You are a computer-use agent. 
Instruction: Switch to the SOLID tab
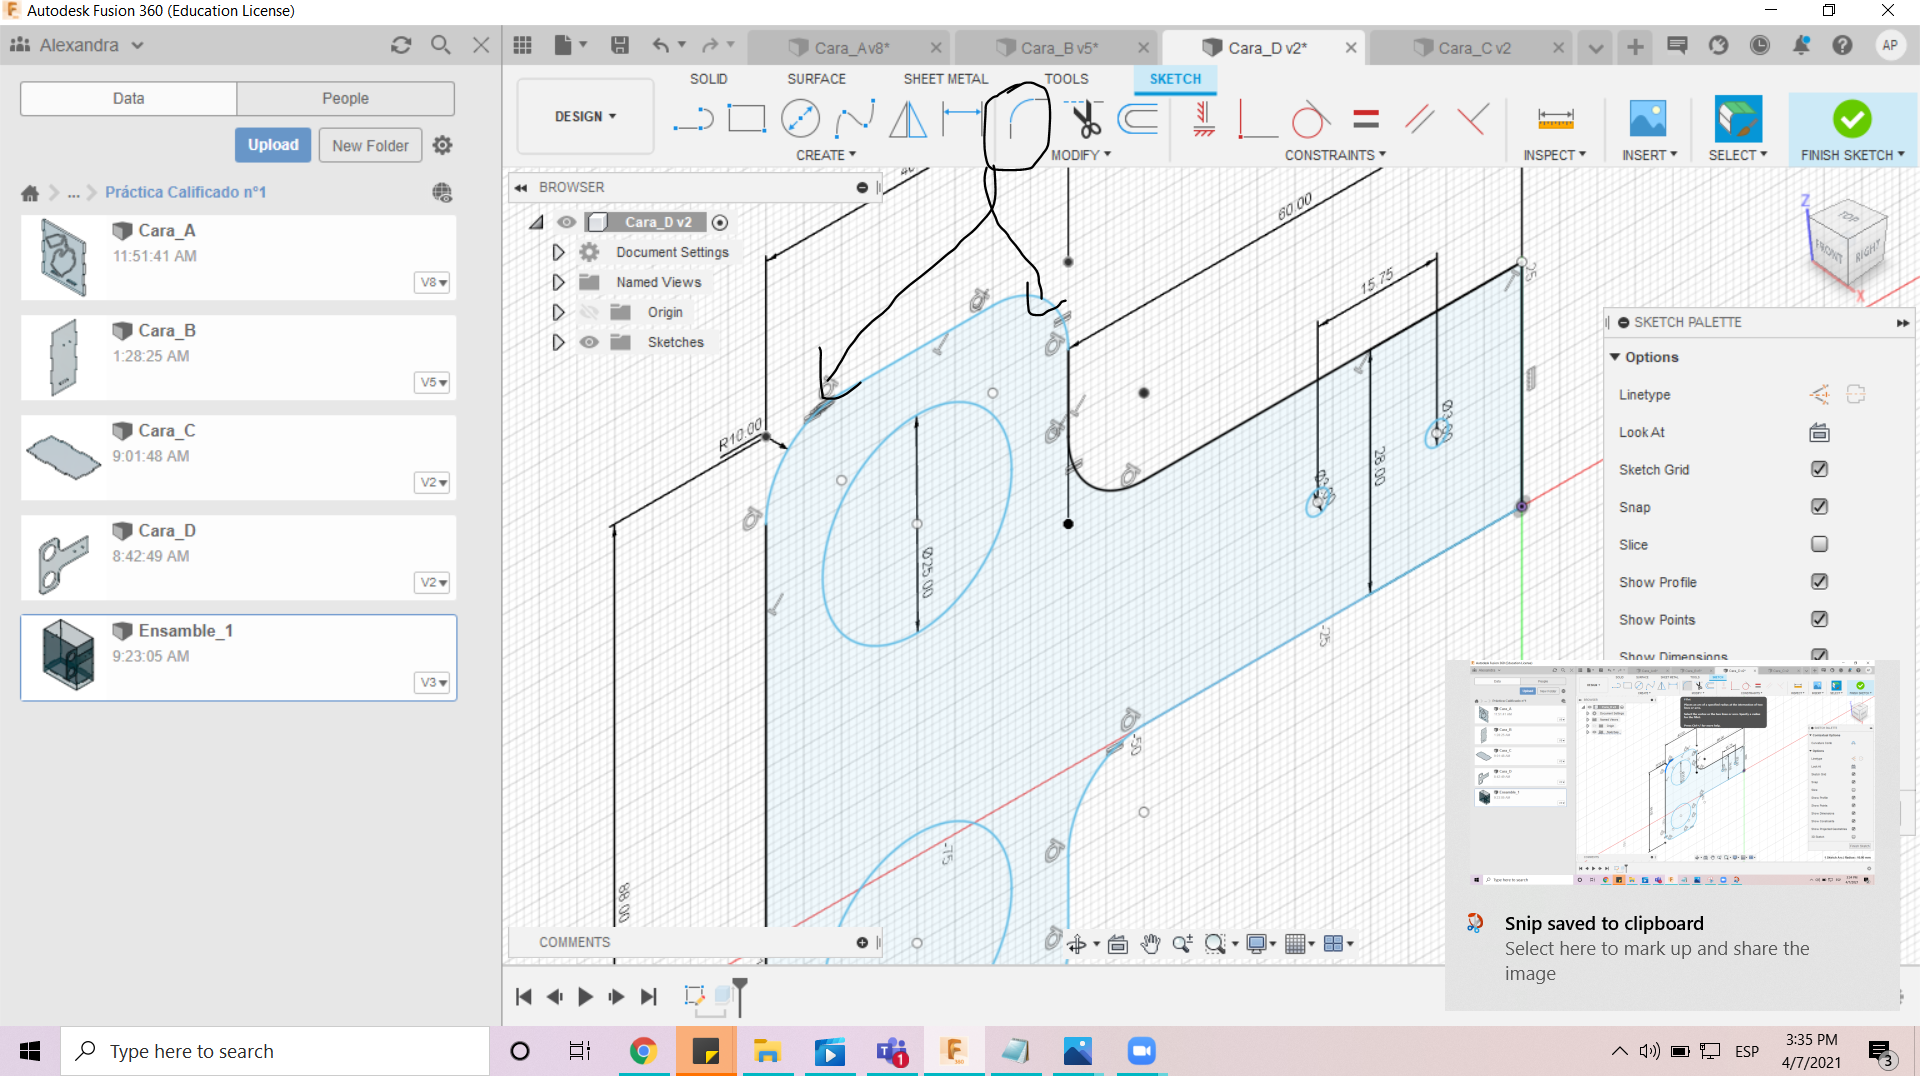(708, 79)
